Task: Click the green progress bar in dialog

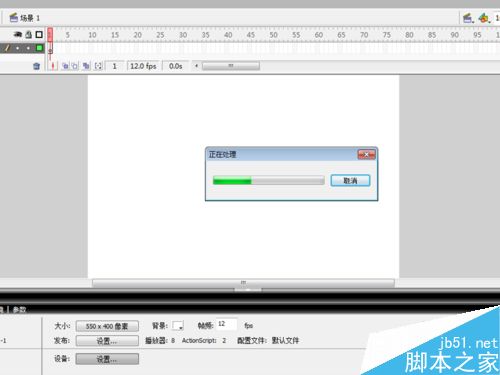Action: point(269,181)
